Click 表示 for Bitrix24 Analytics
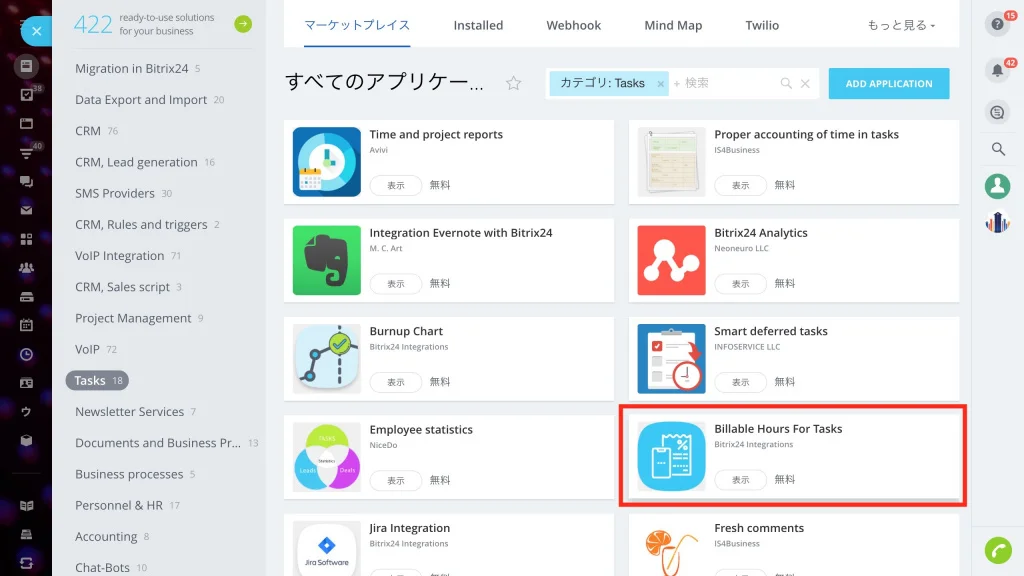 point(741,284)
